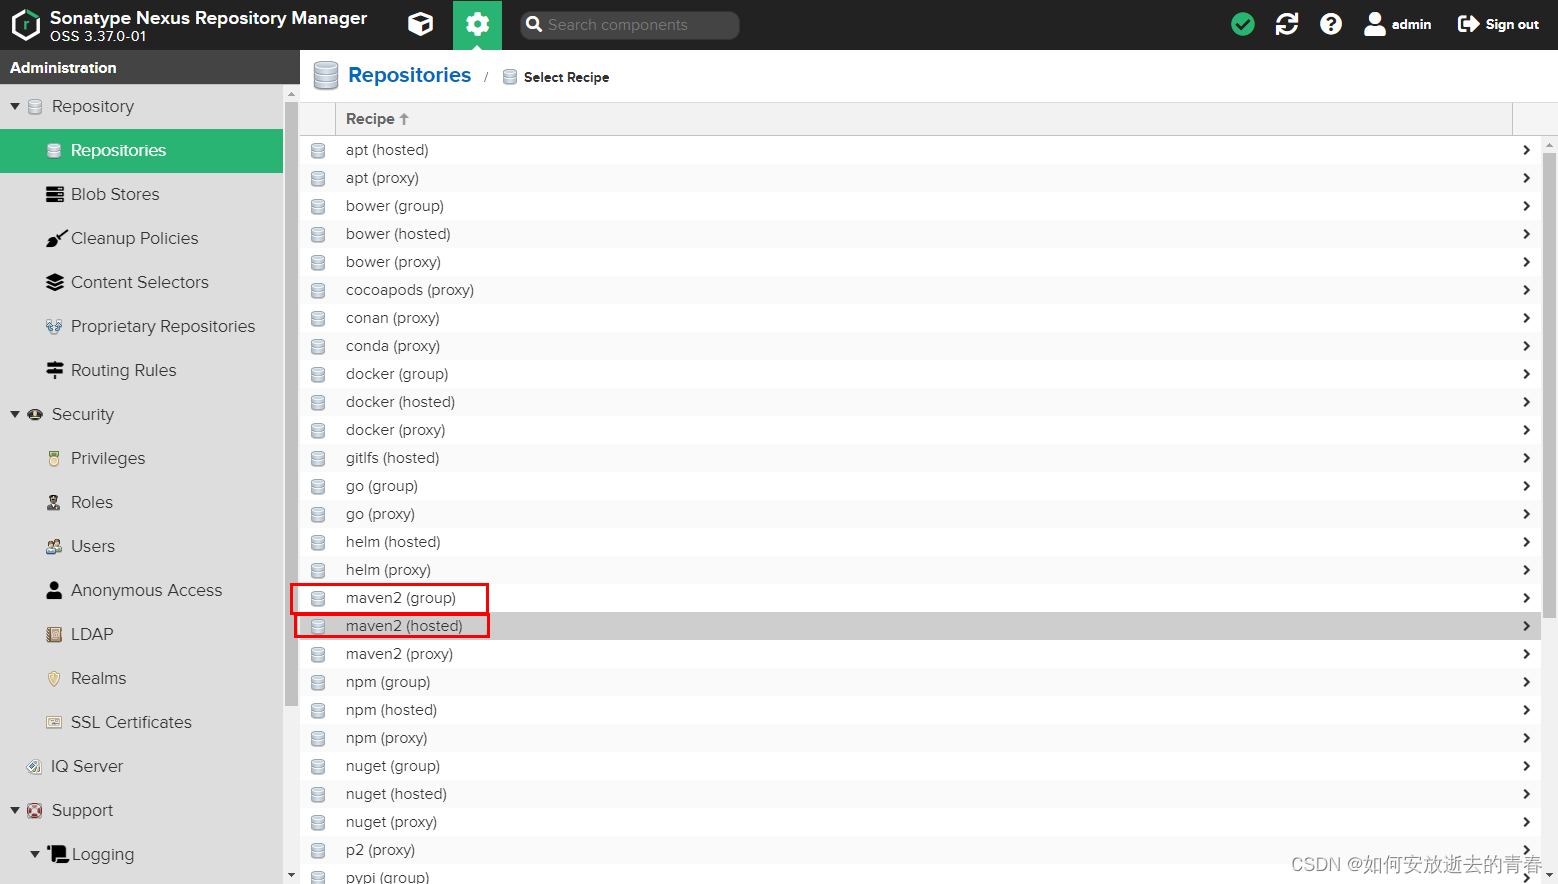Click the Administration gear icon

click(477, 24)
